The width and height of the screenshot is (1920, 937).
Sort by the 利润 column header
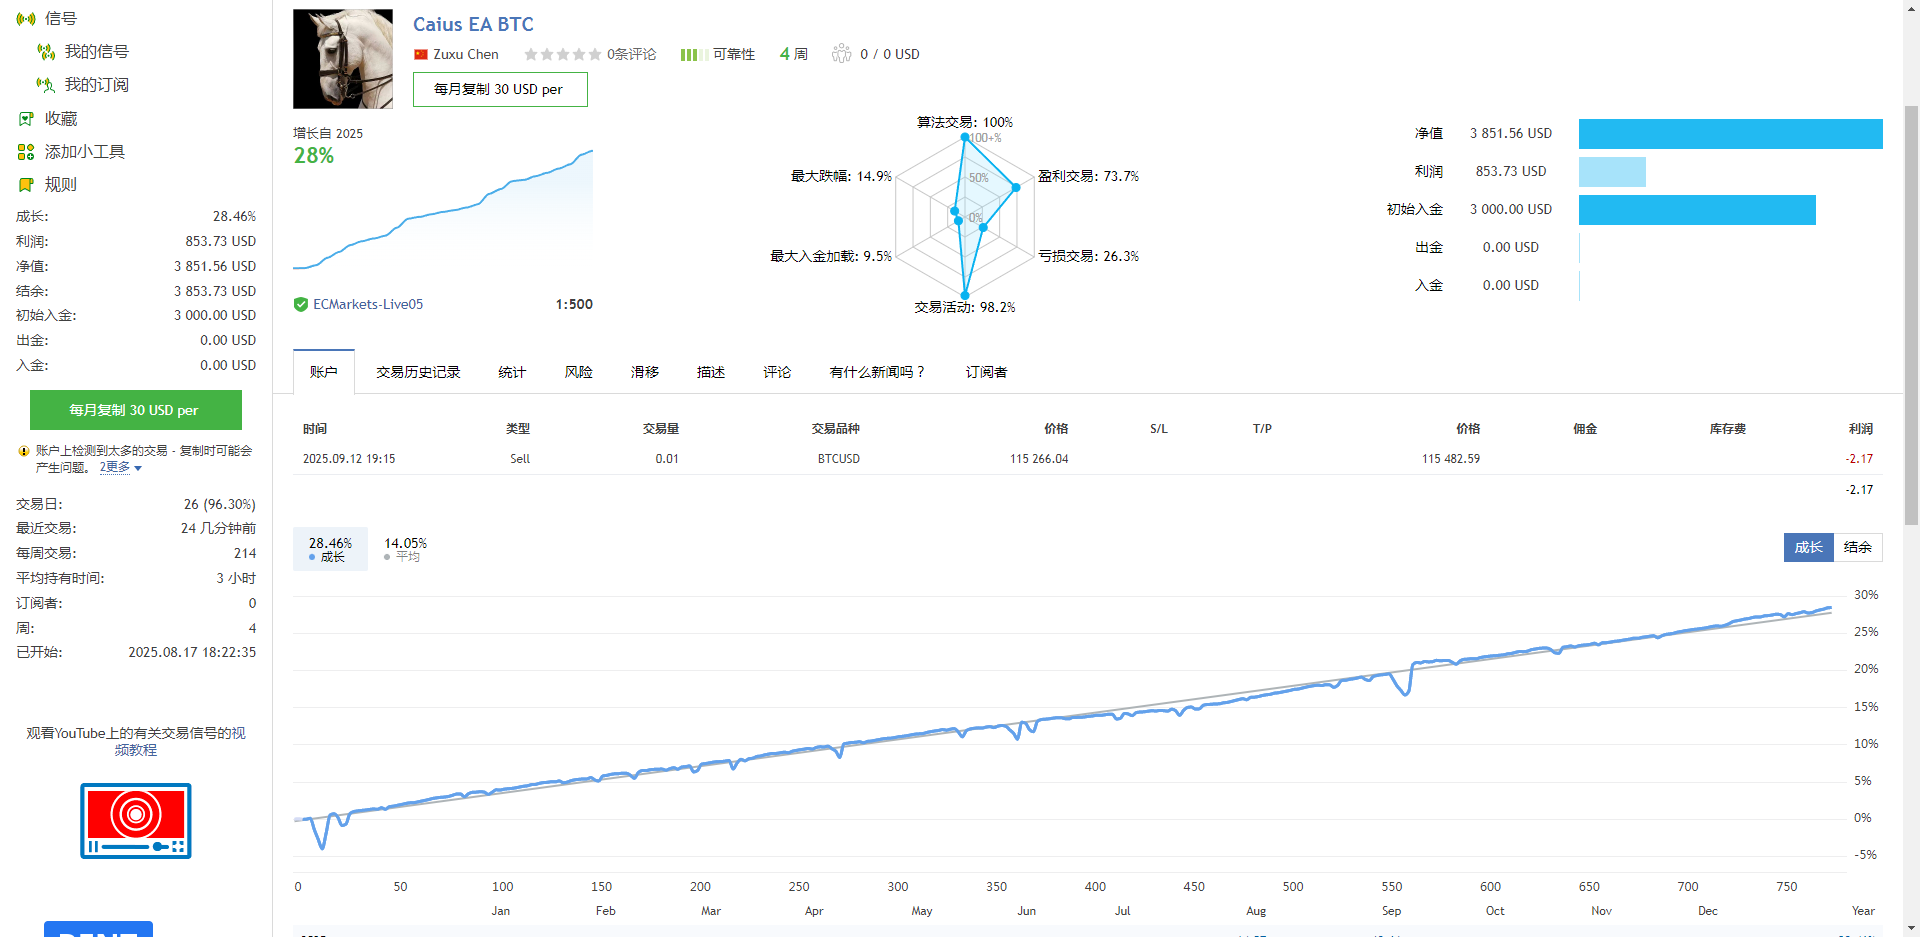coord(1861,429)
